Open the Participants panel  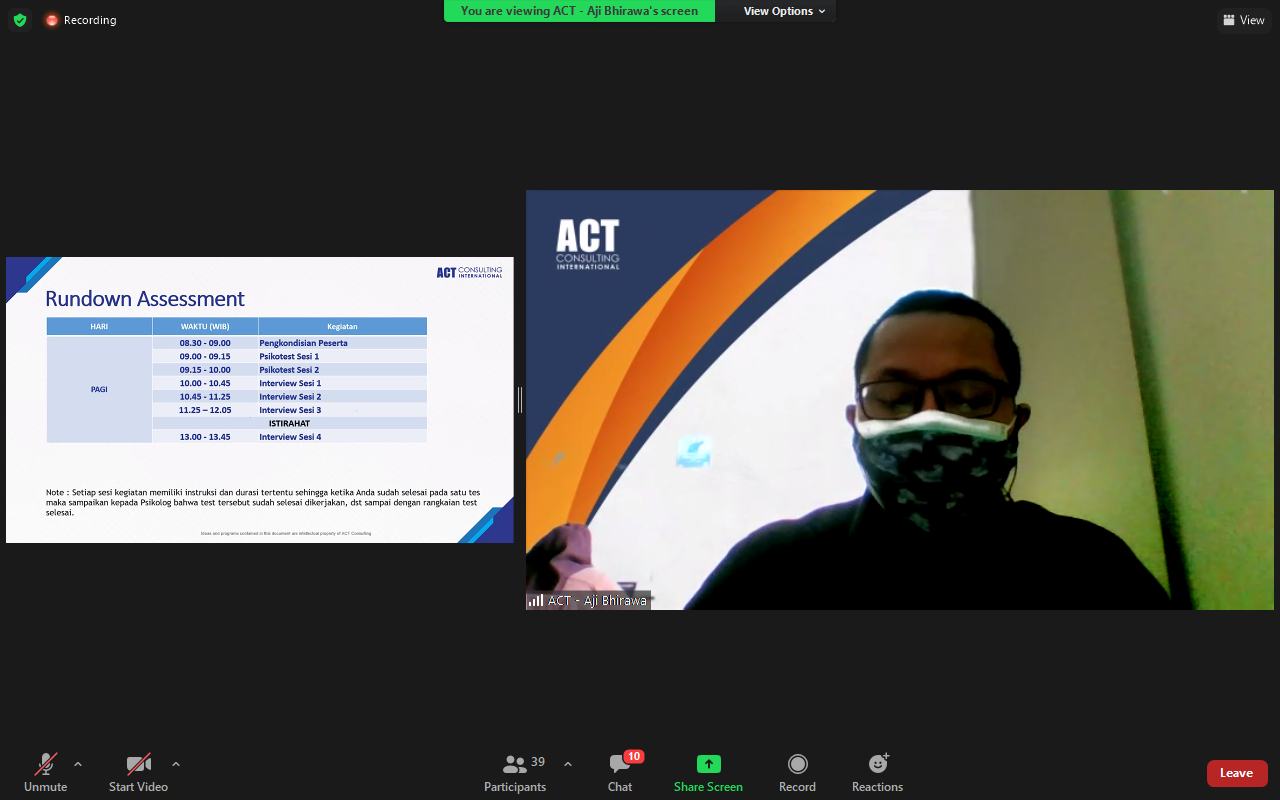(x=515, y=772)
